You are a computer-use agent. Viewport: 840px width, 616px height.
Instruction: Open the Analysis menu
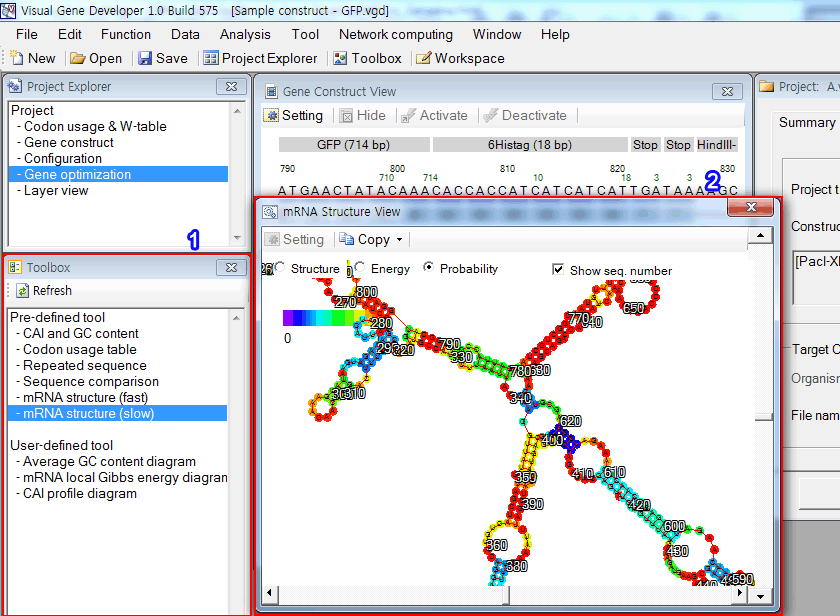point(245,34)
